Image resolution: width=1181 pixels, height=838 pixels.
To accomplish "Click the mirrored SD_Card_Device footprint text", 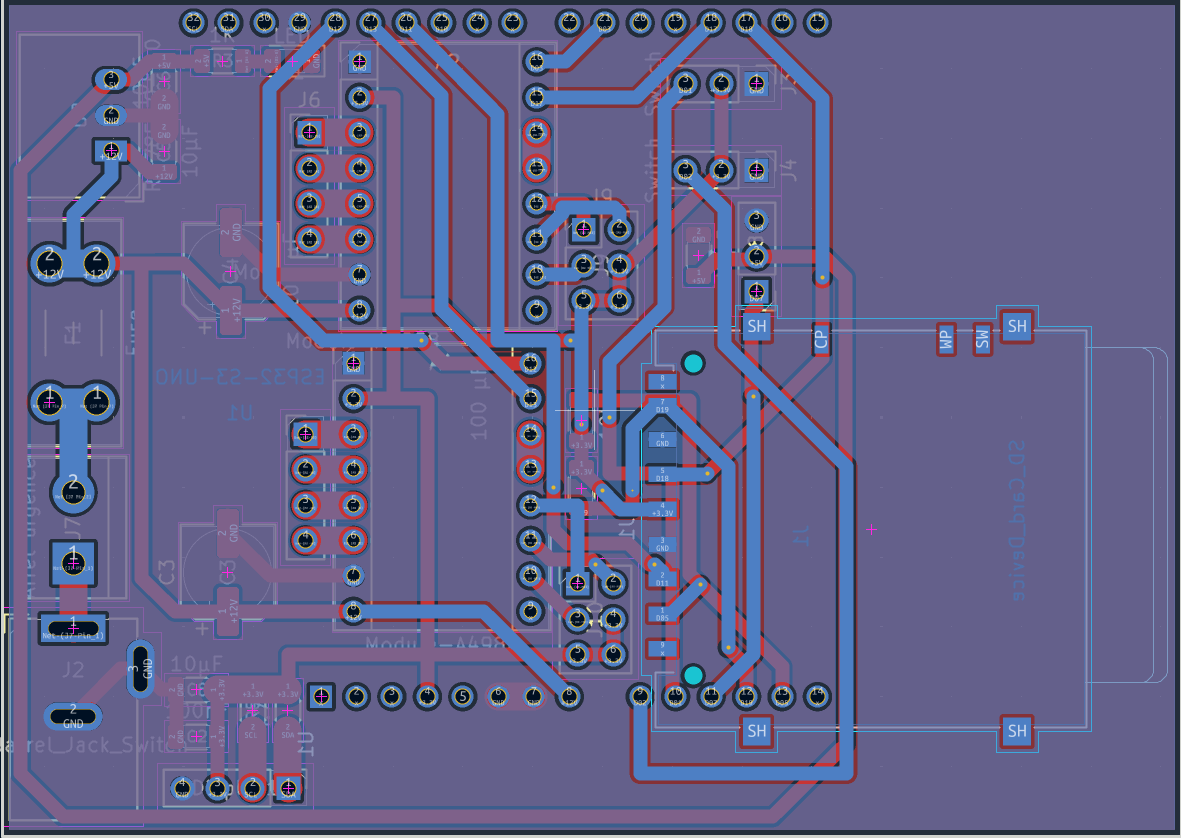I will pyautogui.click(x=1016, y=520).
